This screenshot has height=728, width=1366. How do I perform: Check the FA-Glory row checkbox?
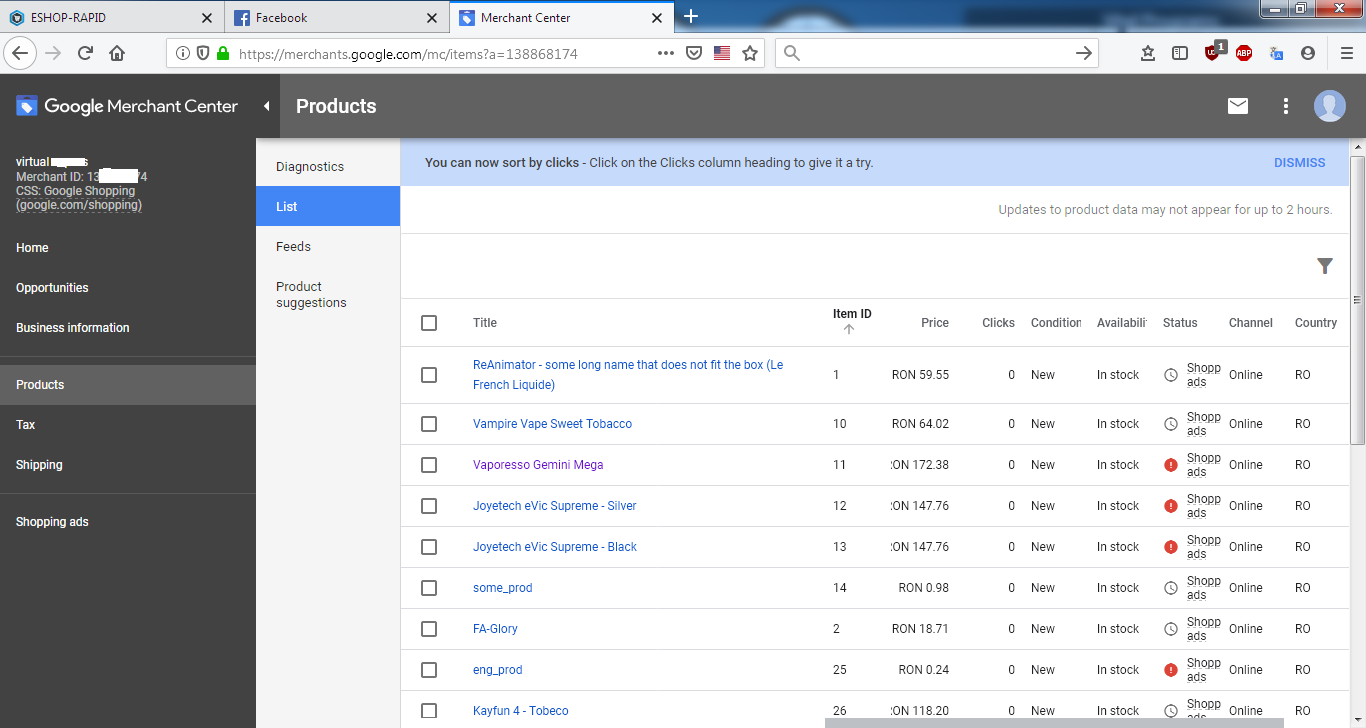click(429, 629)
